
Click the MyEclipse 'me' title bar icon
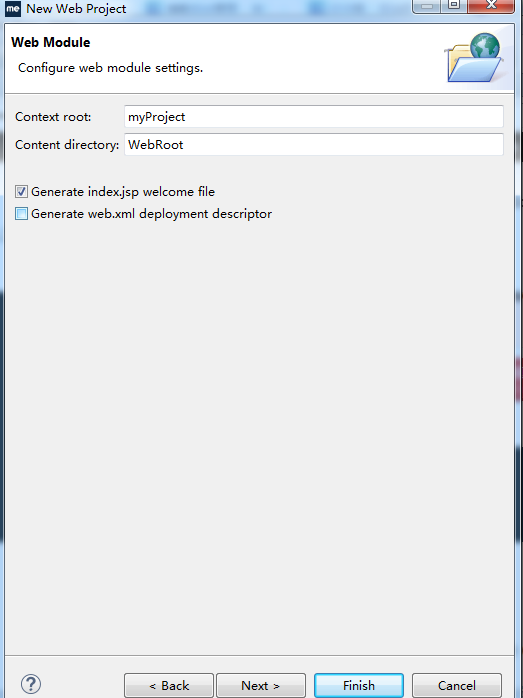(x=13, y=8)
